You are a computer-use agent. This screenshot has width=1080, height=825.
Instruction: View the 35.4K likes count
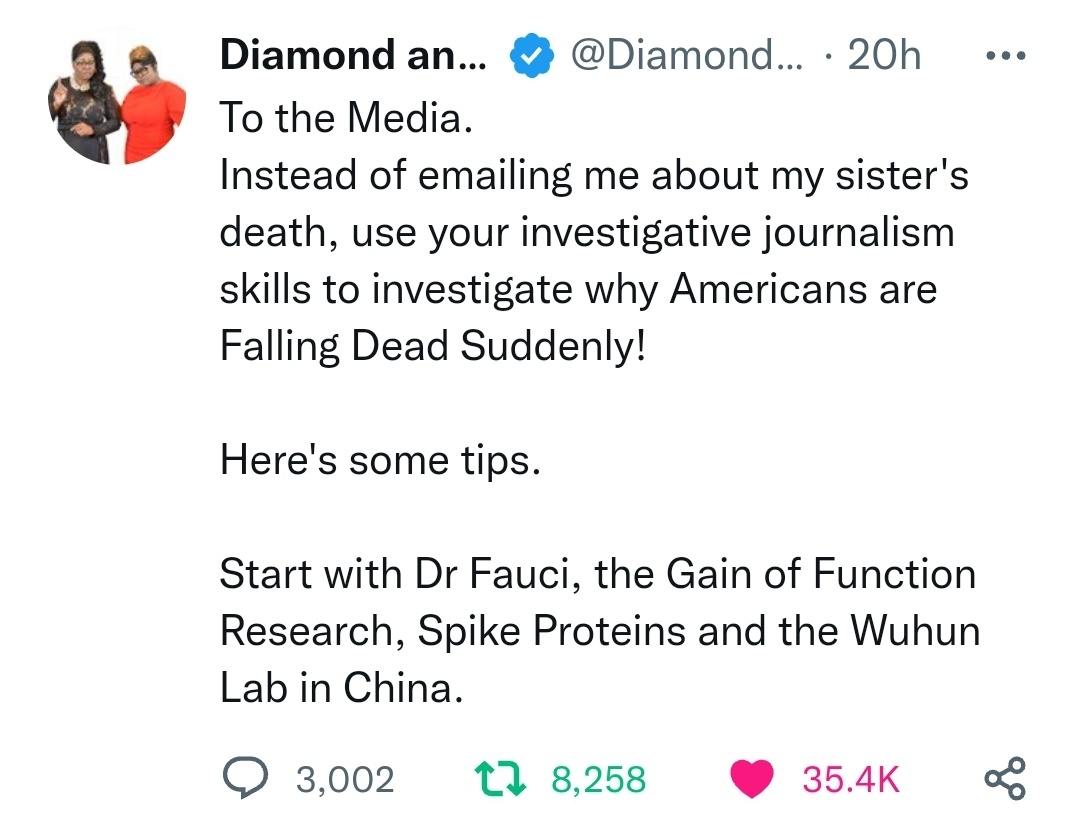[851, 780]
